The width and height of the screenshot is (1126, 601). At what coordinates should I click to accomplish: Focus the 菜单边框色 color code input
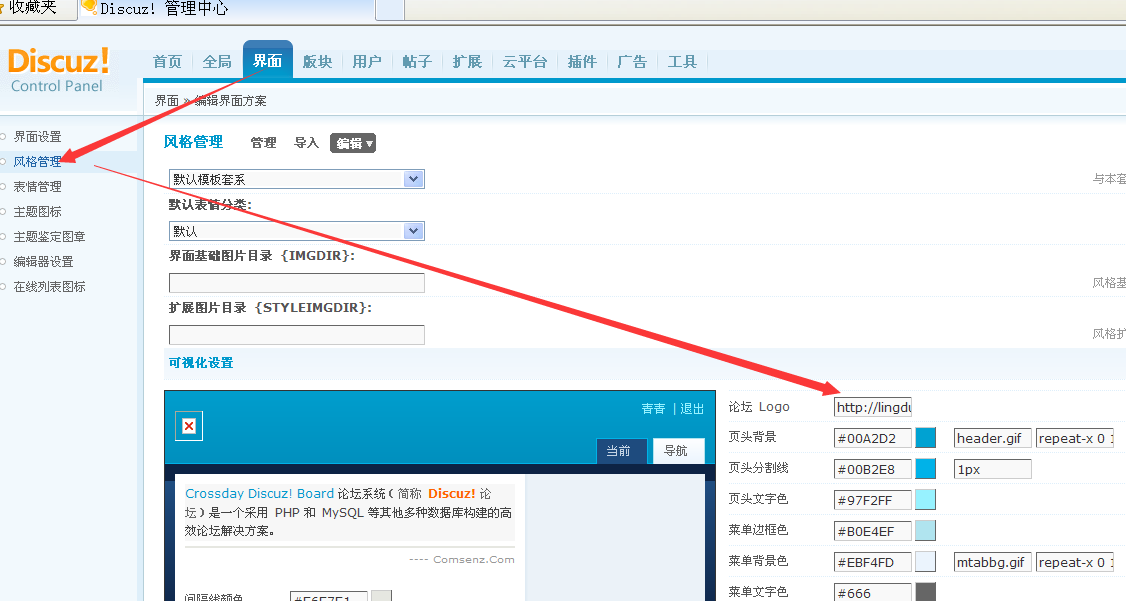pos(873,531)
